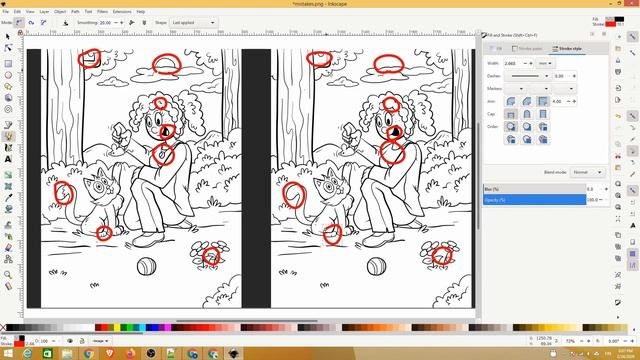Open the Layer menu
Image resolution: width=640 pixels, height=360 pixels.
click(44, 12)
